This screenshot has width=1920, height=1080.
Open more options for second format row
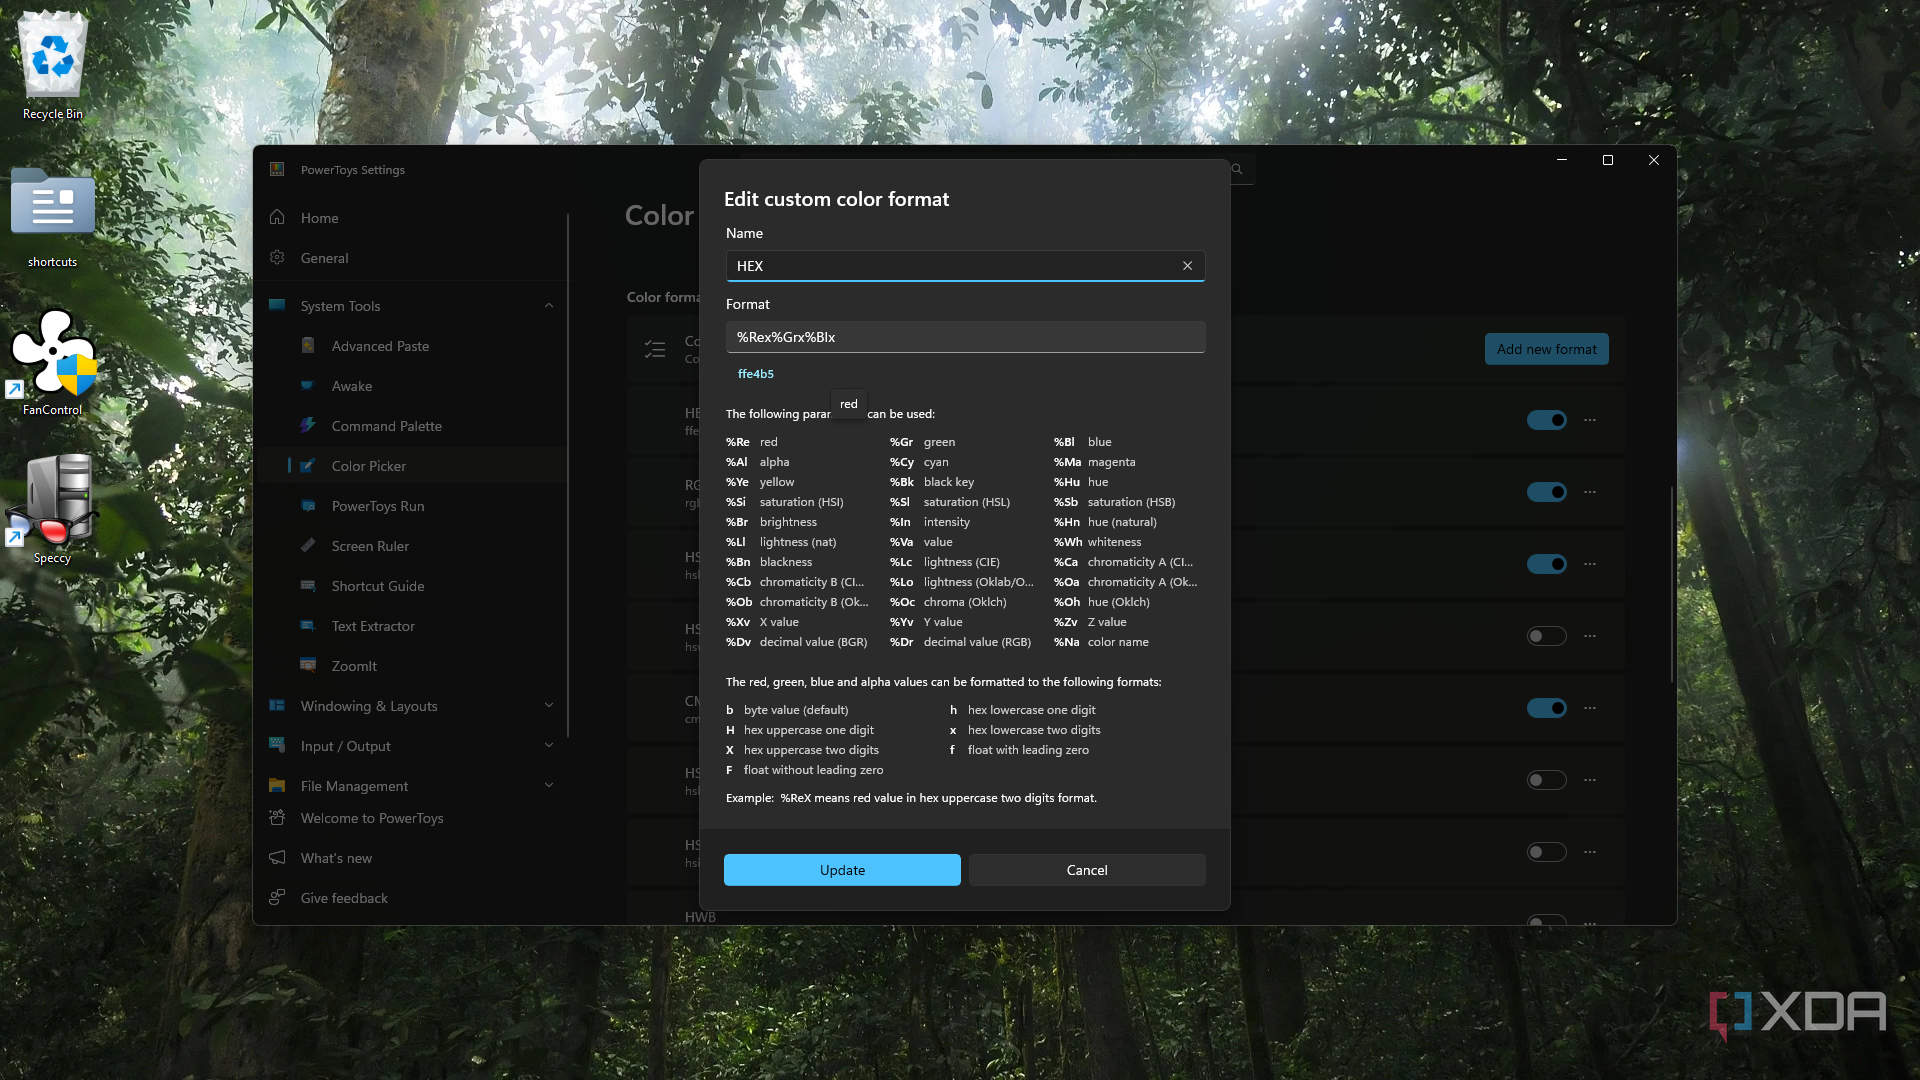tap(1590, 492)
